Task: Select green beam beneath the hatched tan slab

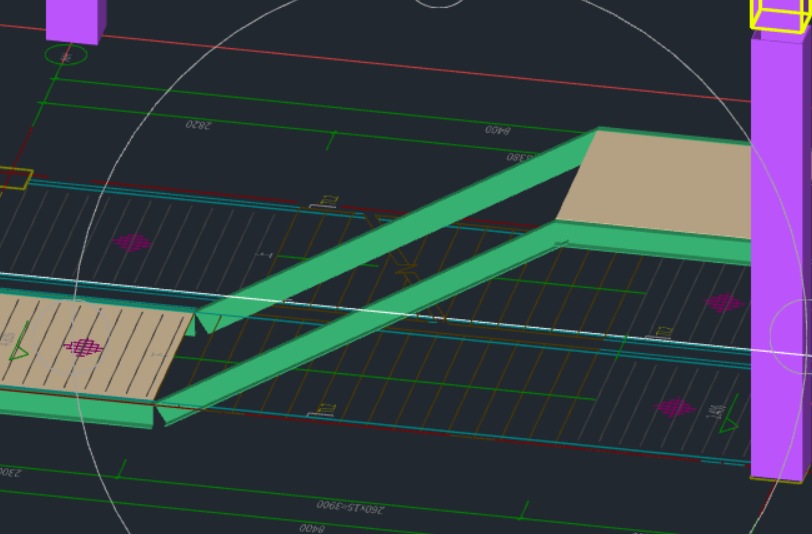Action: click(77, 408)
